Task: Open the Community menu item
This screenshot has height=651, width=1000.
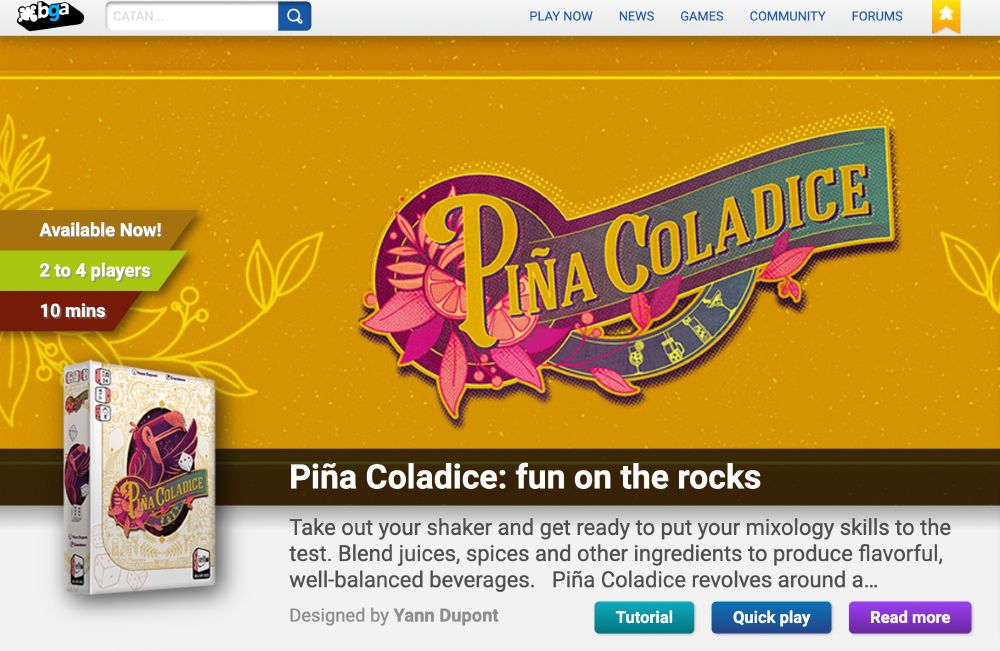Action: (787, 16)
